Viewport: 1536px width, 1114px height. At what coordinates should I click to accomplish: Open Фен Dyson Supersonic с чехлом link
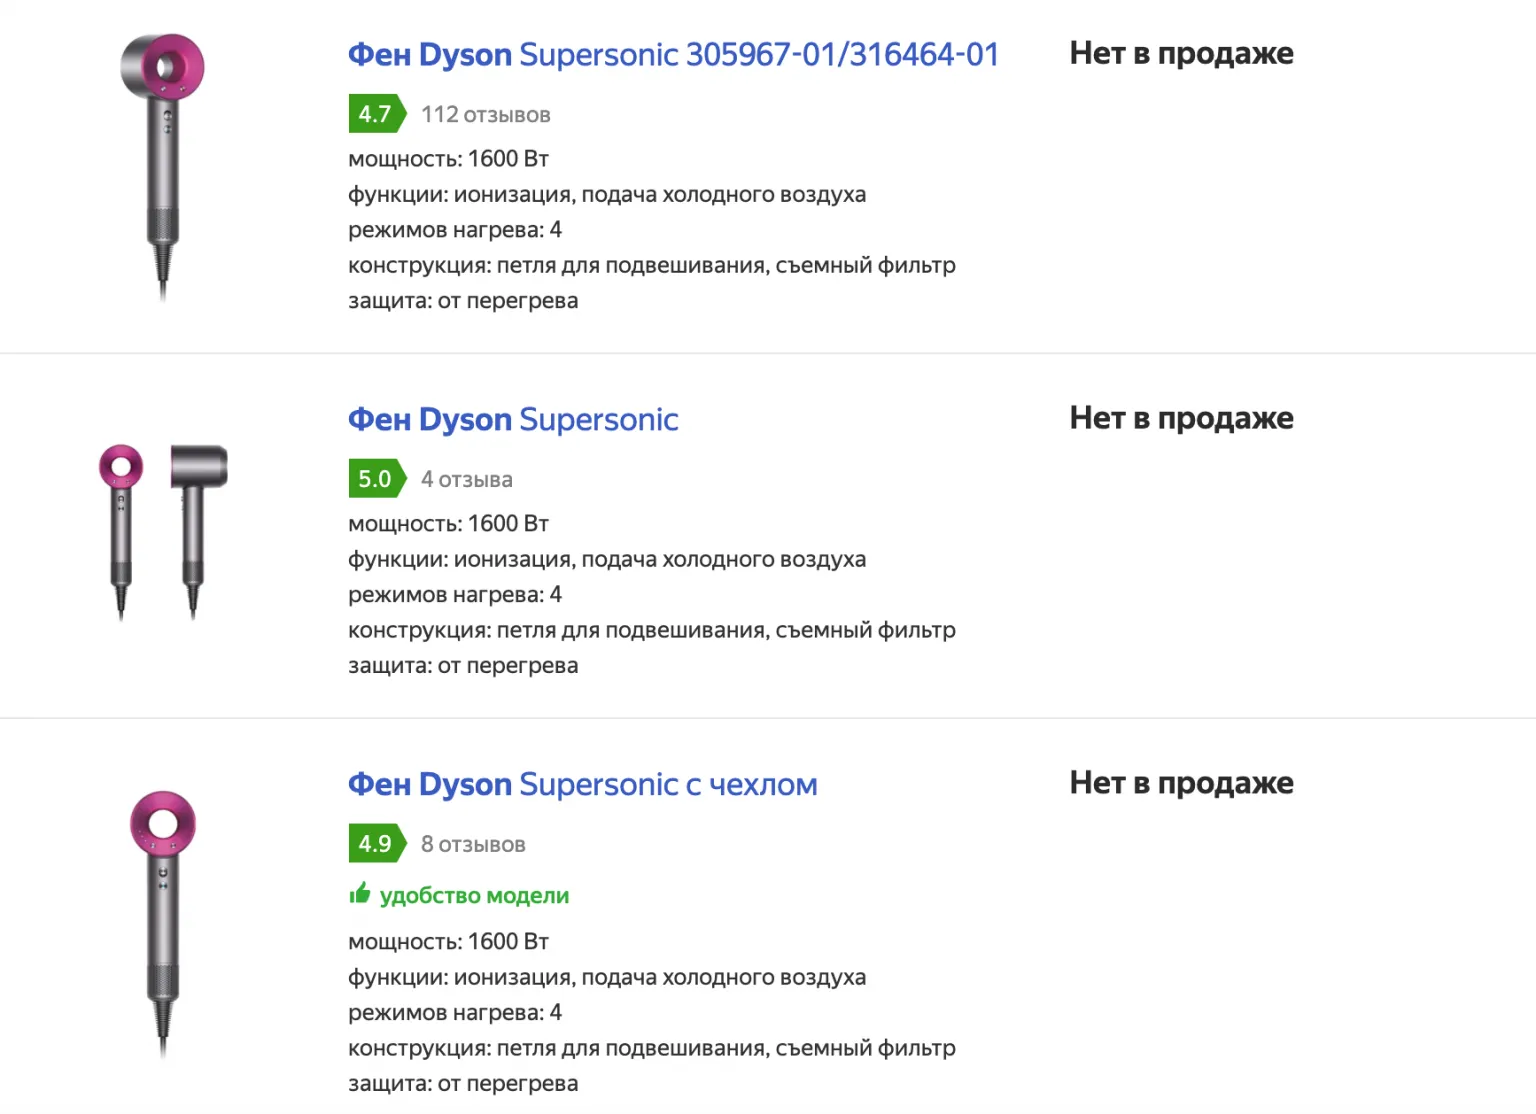tap(582, 784)
